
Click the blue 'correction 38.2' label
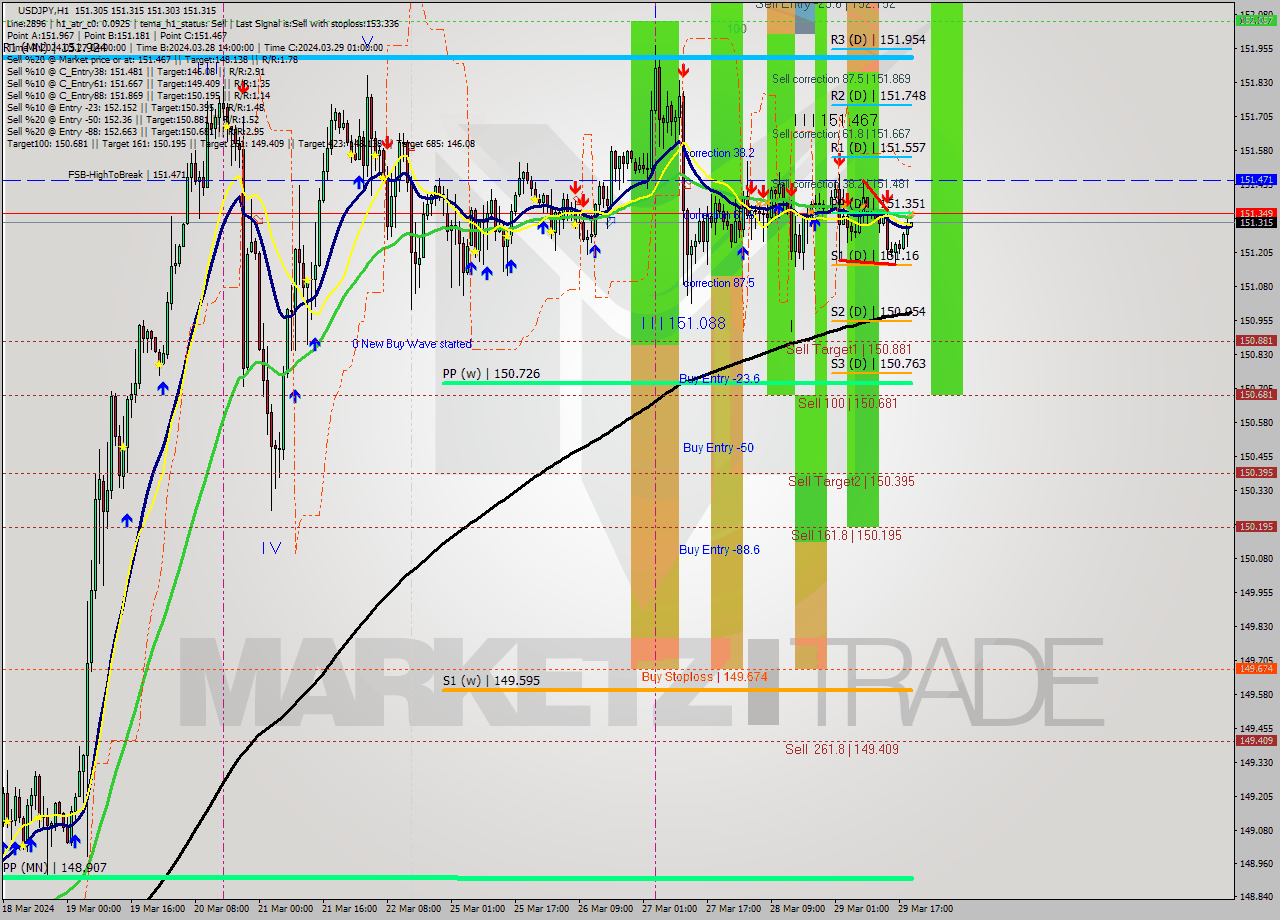click(719, 153)
